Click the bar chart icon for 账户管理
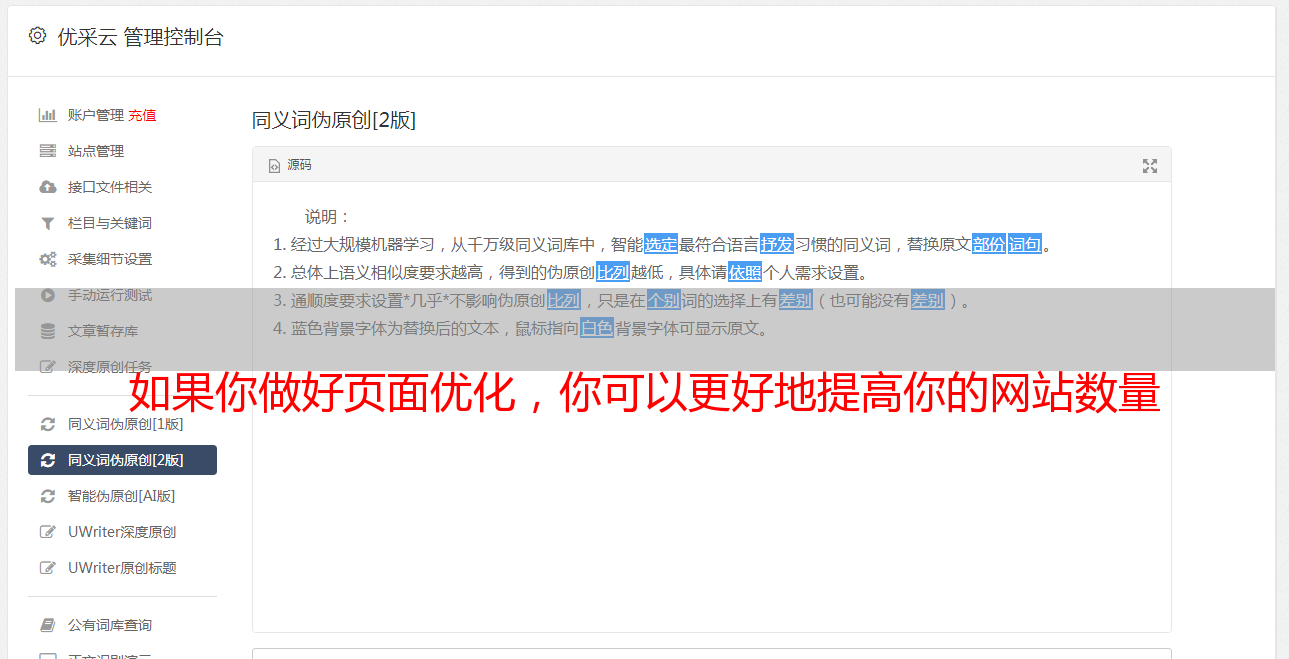 coord(47,115)
